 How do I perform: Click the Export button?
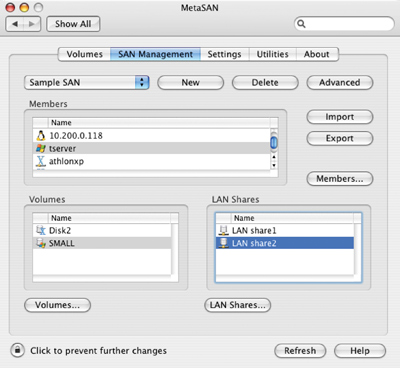click(340, 138)
